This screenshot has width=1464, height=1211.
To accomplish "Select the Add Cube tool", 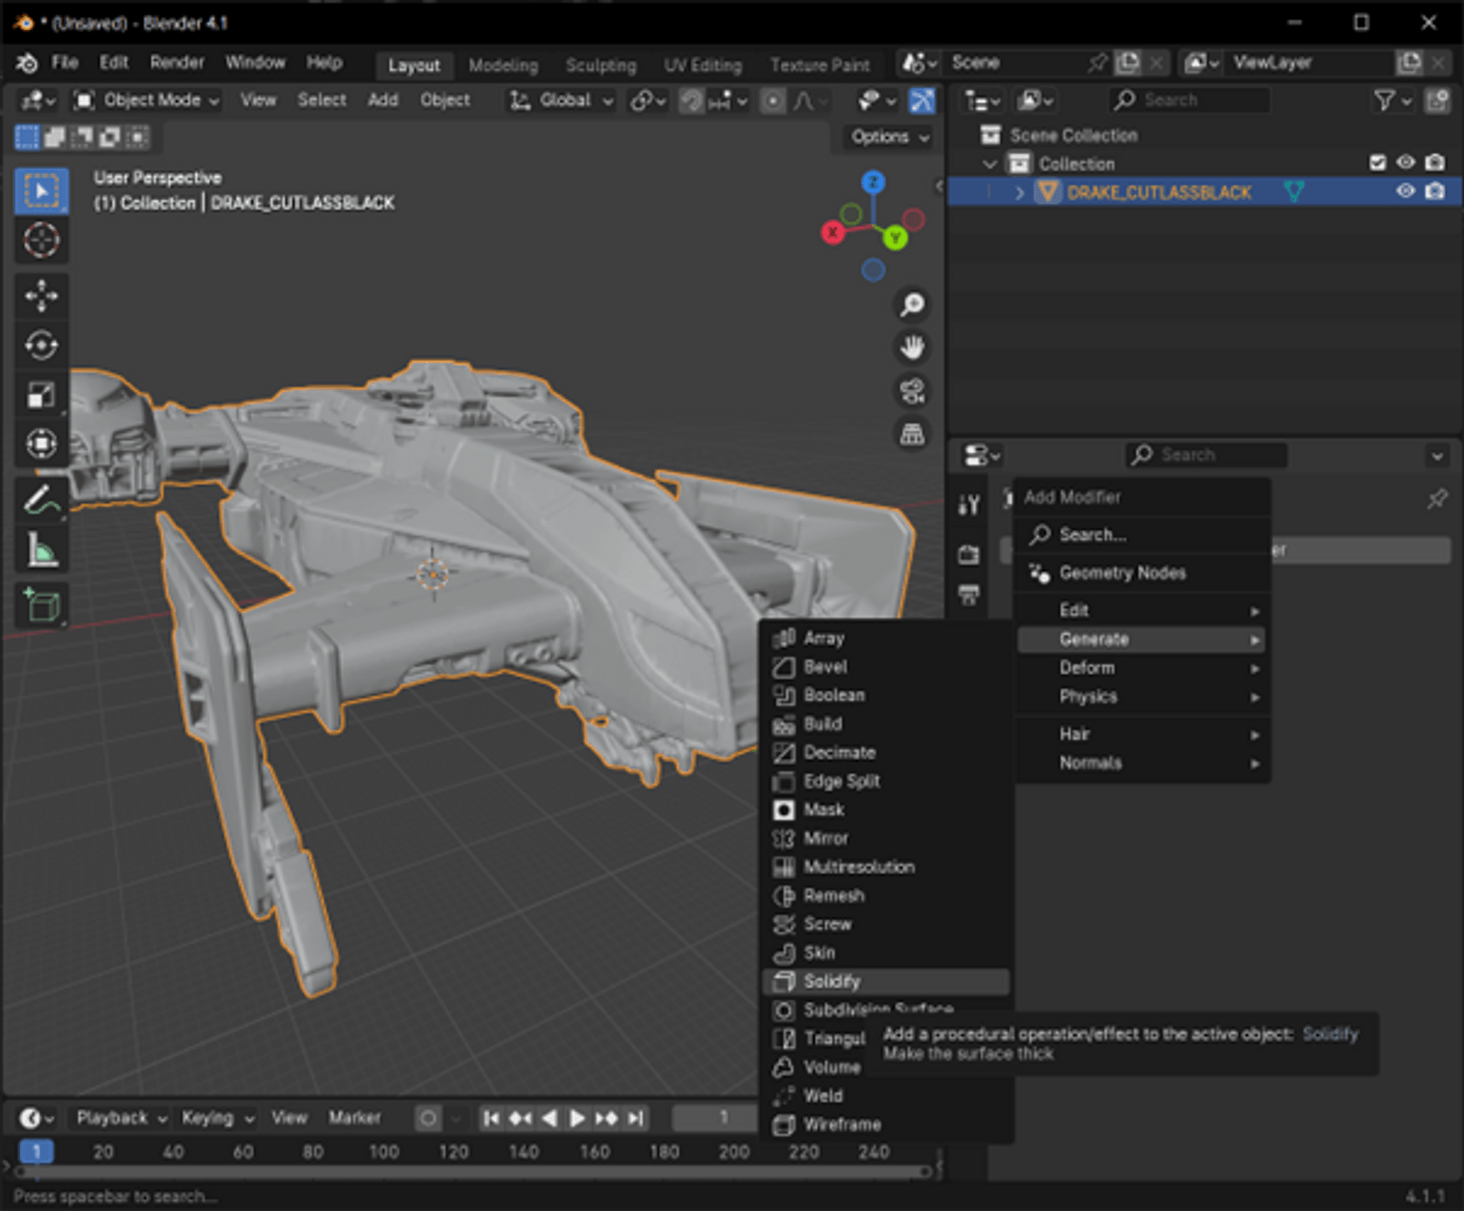I will (x=41, y=606).
